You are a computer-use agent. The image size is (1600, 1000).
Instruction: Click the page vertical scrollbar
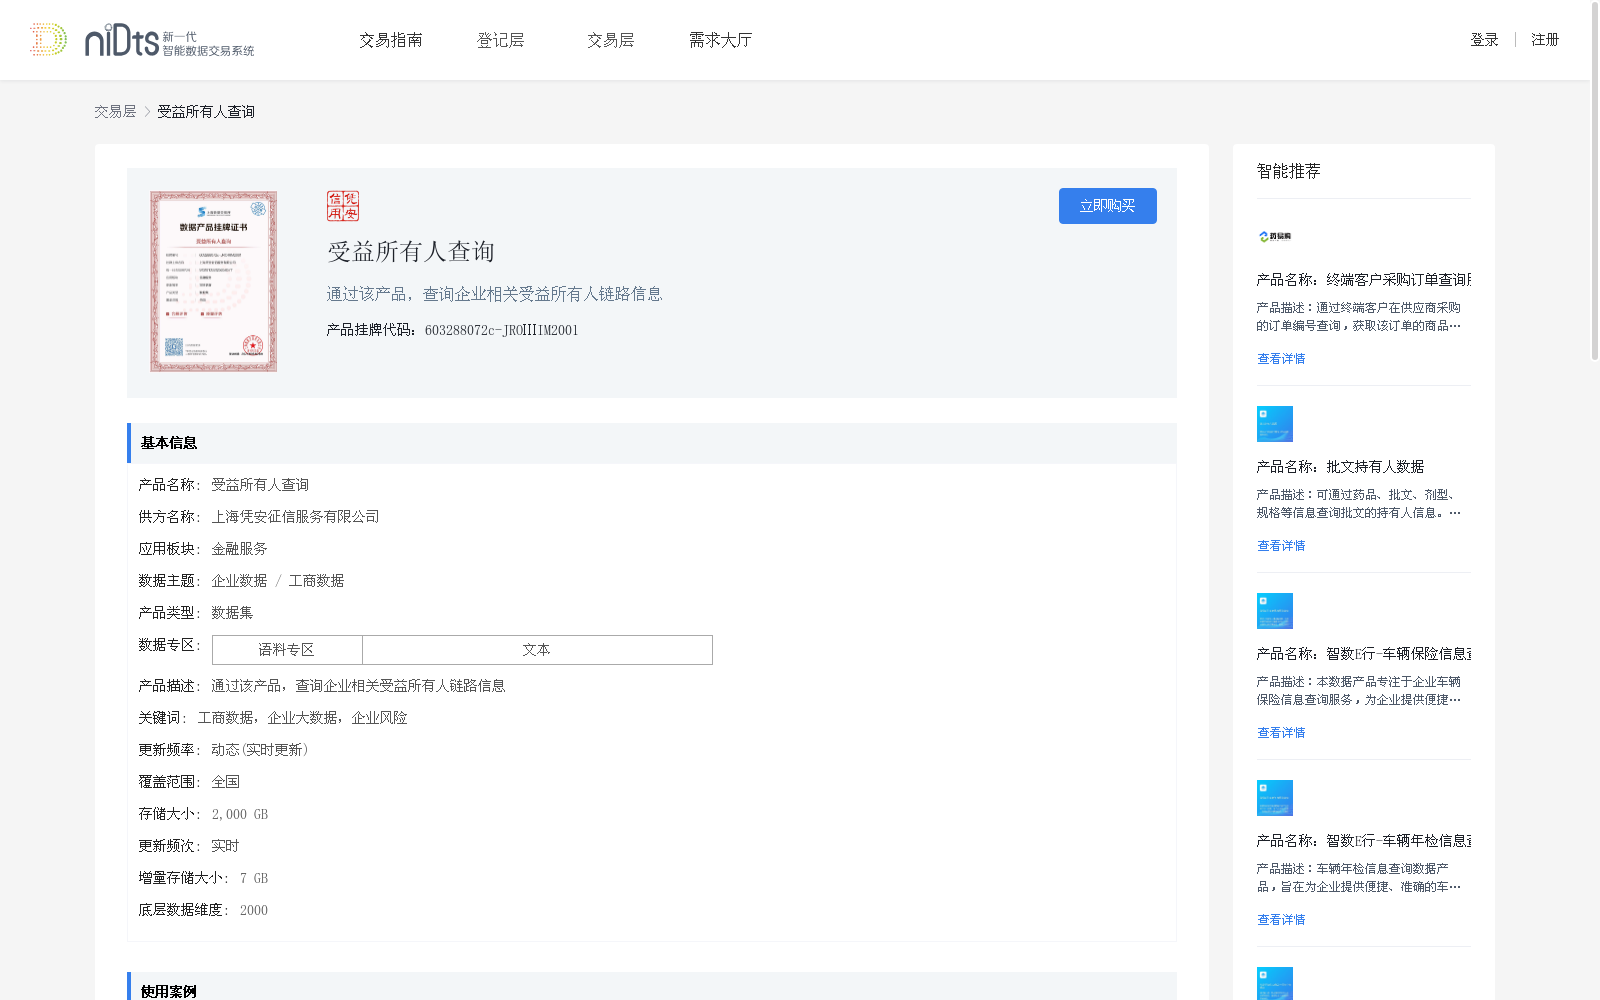1595,181
